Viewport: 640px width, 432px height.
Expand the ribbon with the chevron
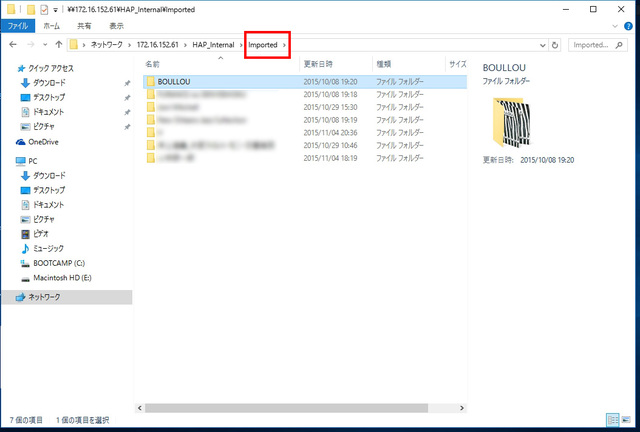615,26
